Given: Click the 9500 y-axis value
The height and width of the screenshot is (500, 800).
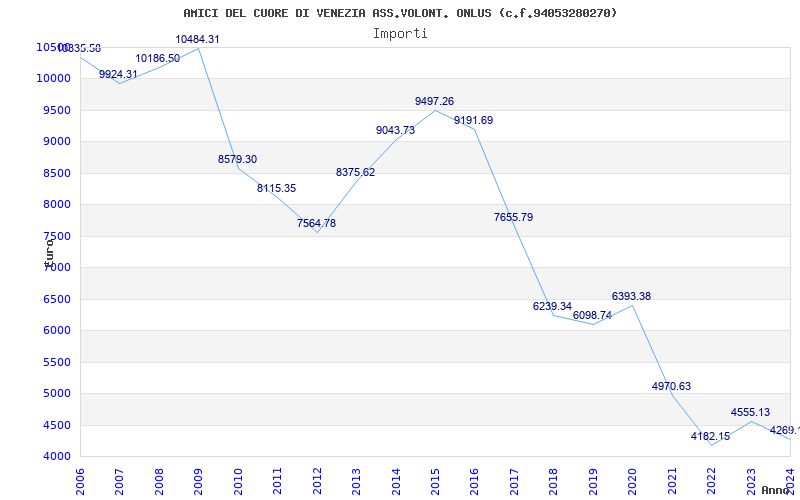Looking at the screenshot, I should [x=57, y=110].
